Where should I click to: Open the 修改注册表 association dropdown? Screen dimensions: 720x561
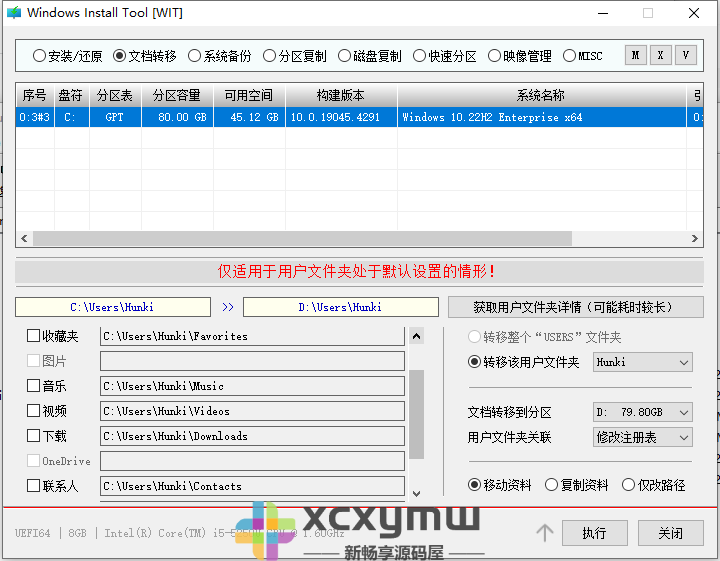point(642,437)
